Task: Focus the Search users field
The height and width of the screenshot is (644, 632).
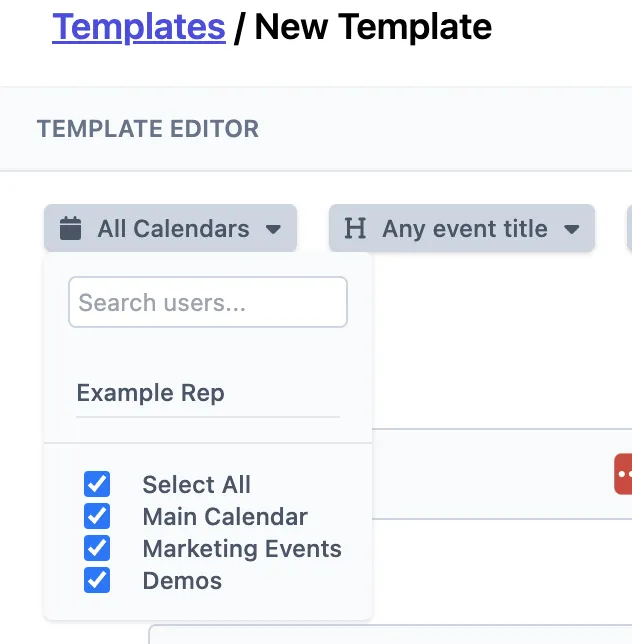Action: pyautogui.click(x=207, y=302)
